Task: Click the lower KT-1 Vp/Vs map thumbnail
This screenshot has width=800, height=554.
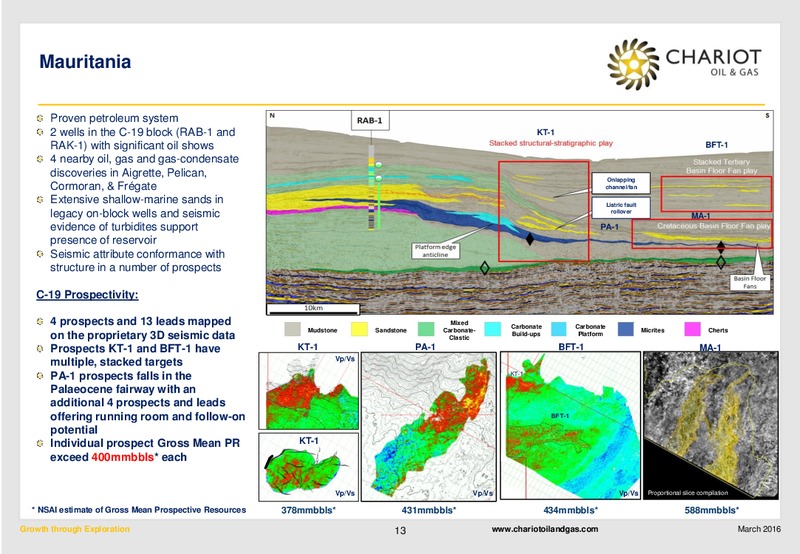Action: click(x=308, y=466)
